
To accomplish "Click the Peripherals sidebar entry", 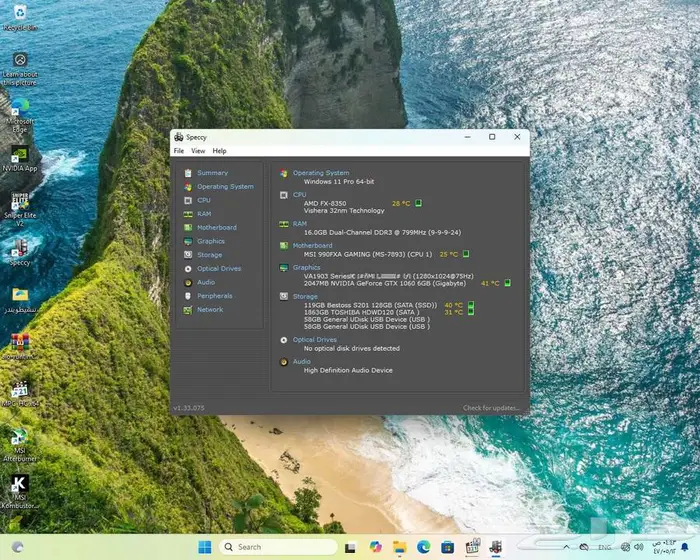I will pyautogui.click(x=214, y=296).
